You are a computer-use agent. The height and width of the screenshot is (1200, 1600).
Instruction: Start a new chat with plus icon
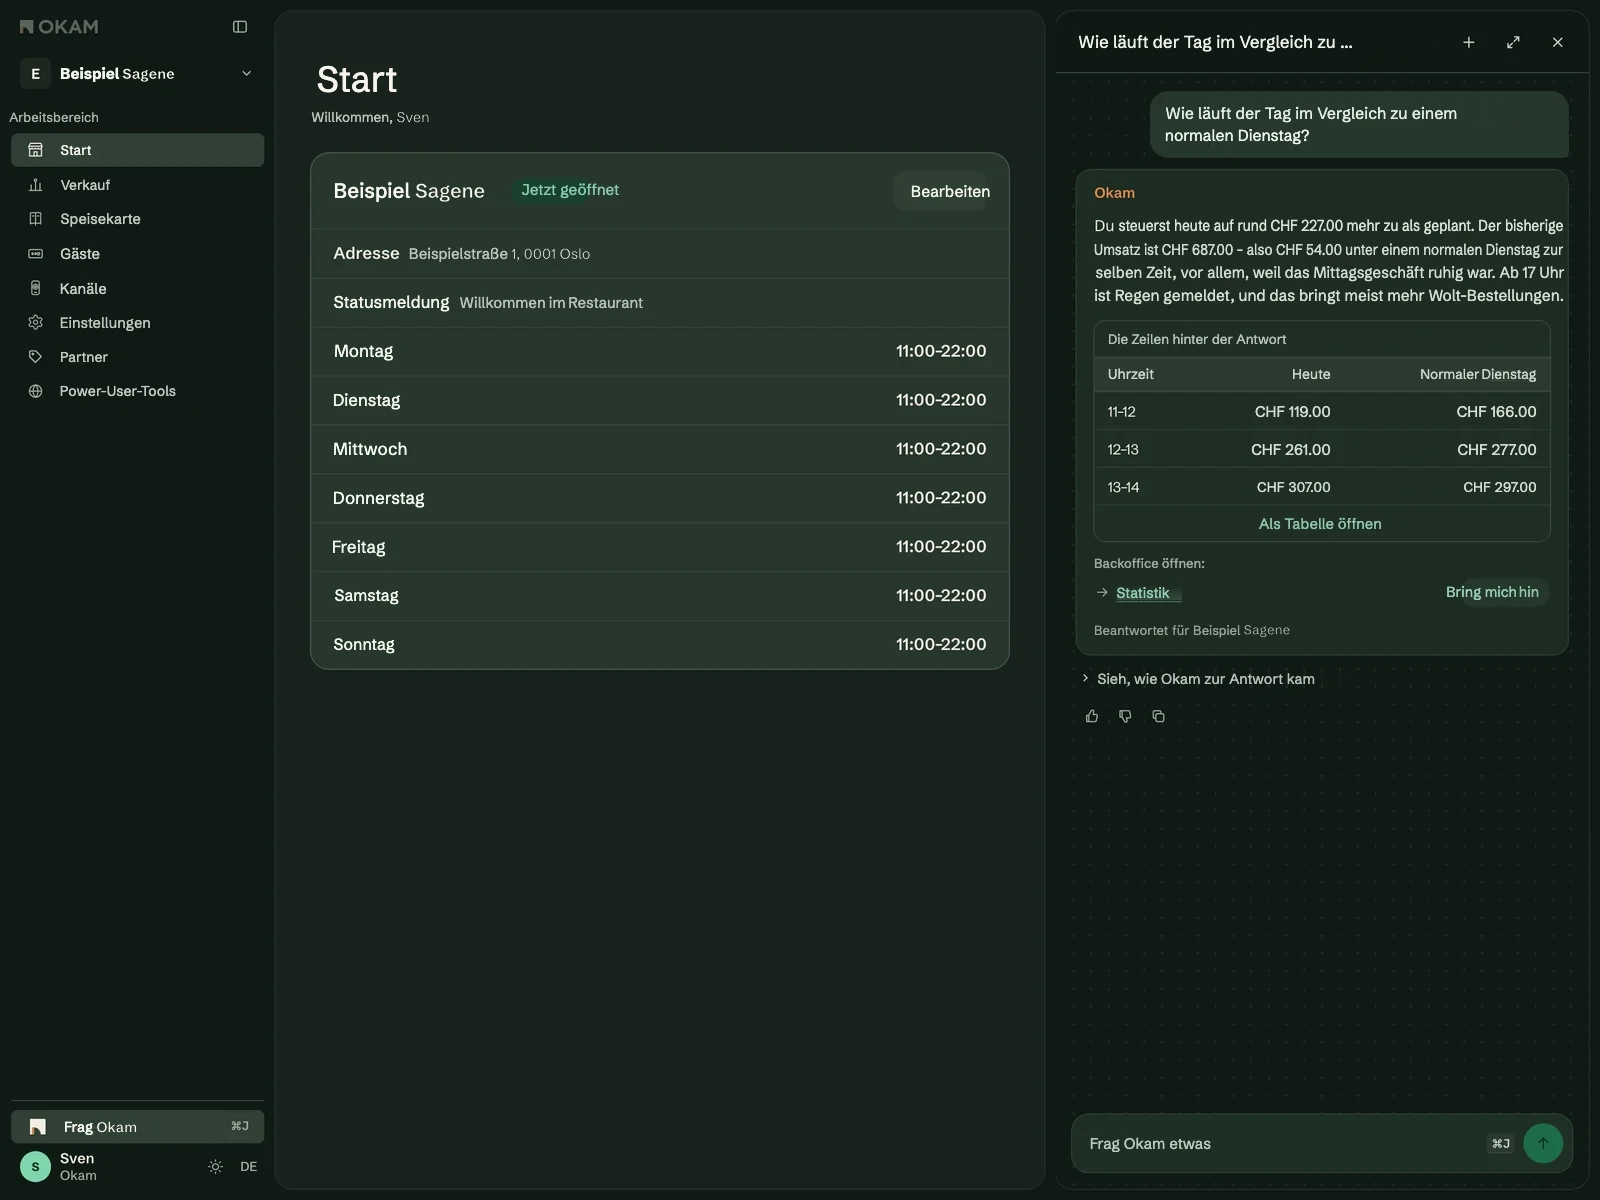tap(1469, 42)
